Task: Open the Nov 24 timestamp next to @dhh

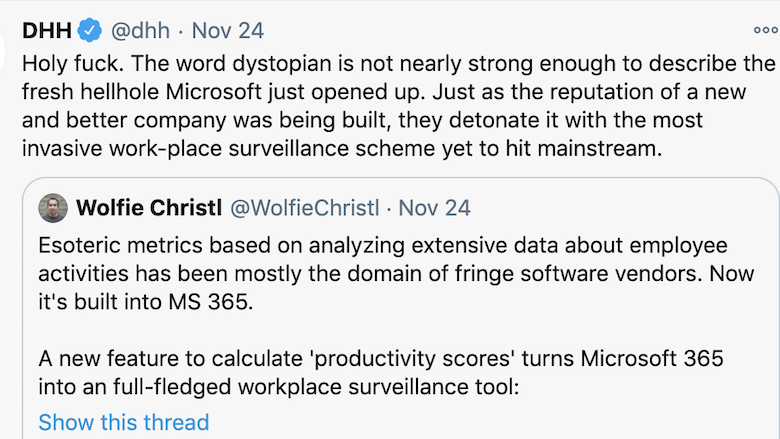Action: pos(228,31)
